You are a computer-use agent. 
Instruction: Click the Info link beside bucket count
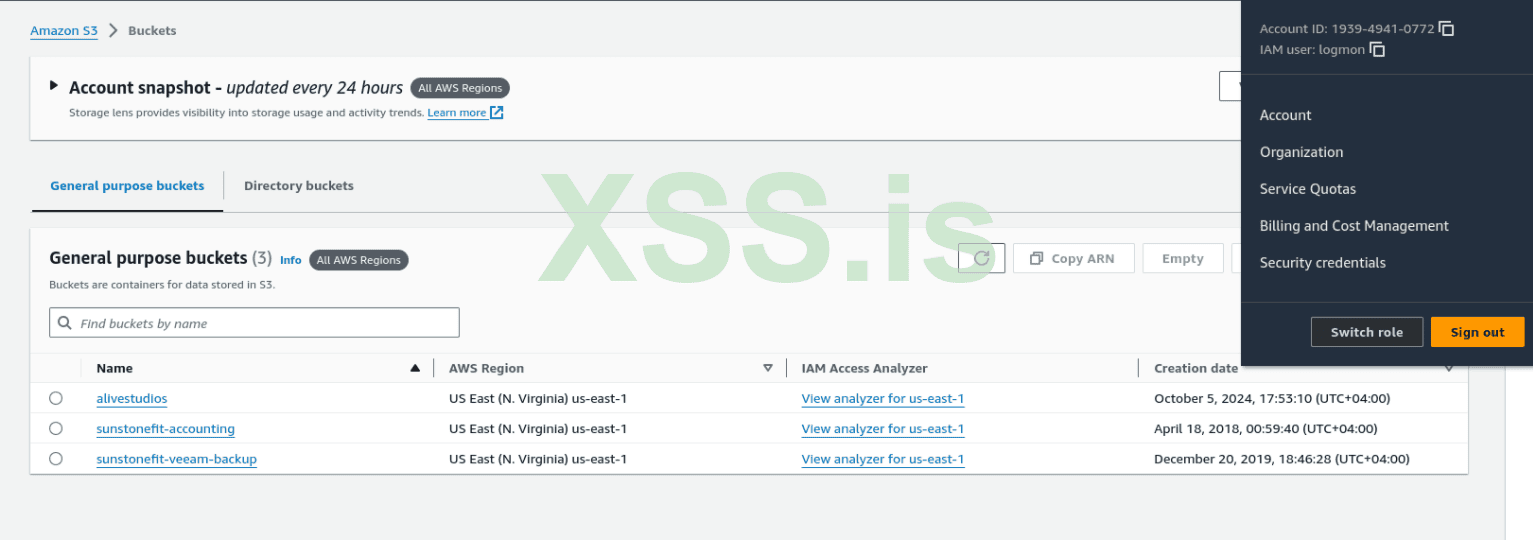[x=290, y=260]
